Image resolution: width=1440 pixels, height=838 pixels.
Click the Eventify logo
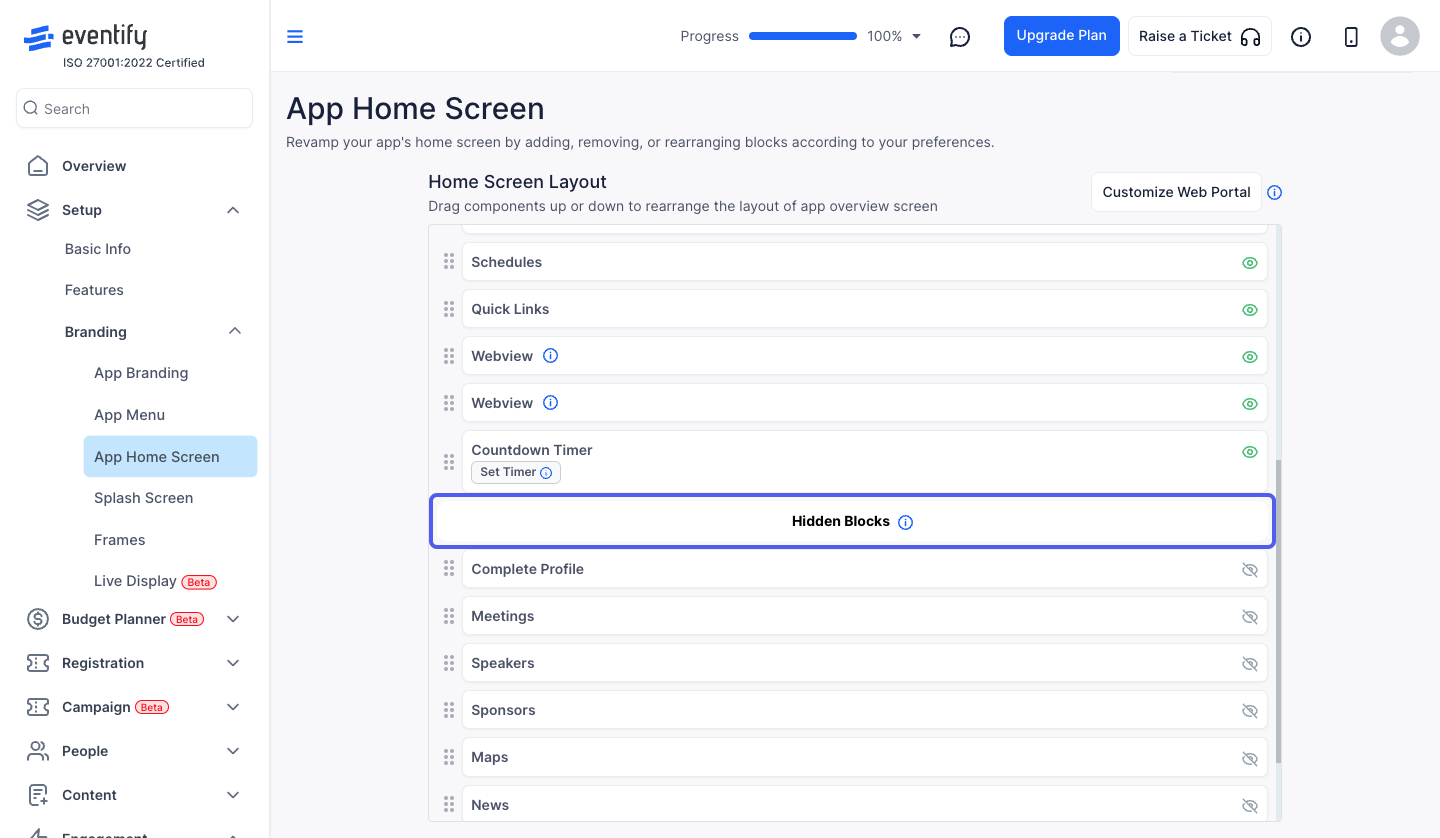[x=85, y=38]
